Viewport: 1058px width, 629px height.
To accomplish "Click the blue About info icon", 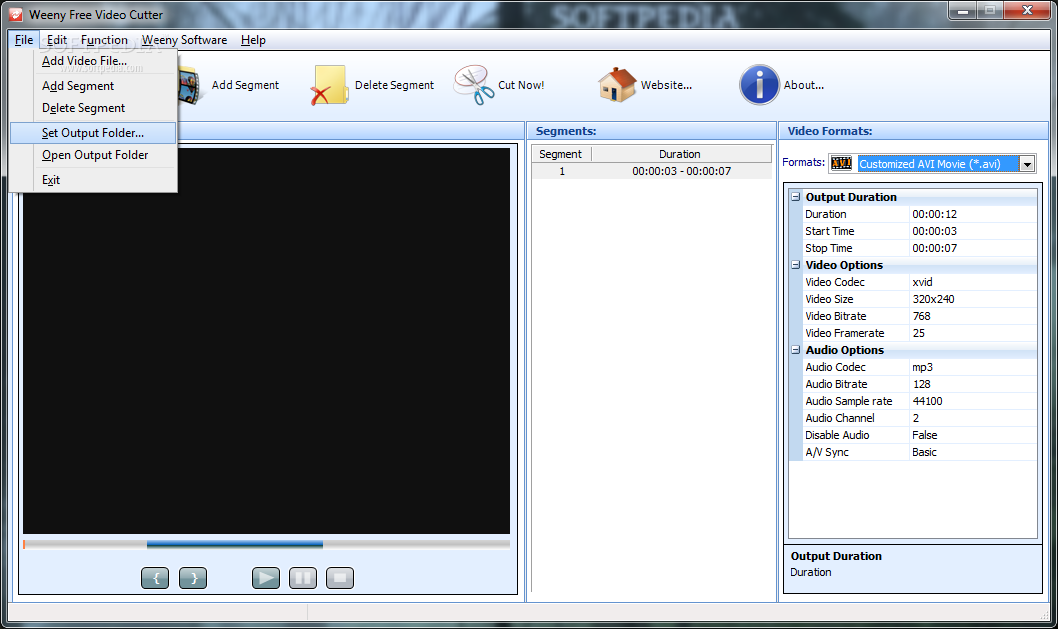I will pos(759,85).
